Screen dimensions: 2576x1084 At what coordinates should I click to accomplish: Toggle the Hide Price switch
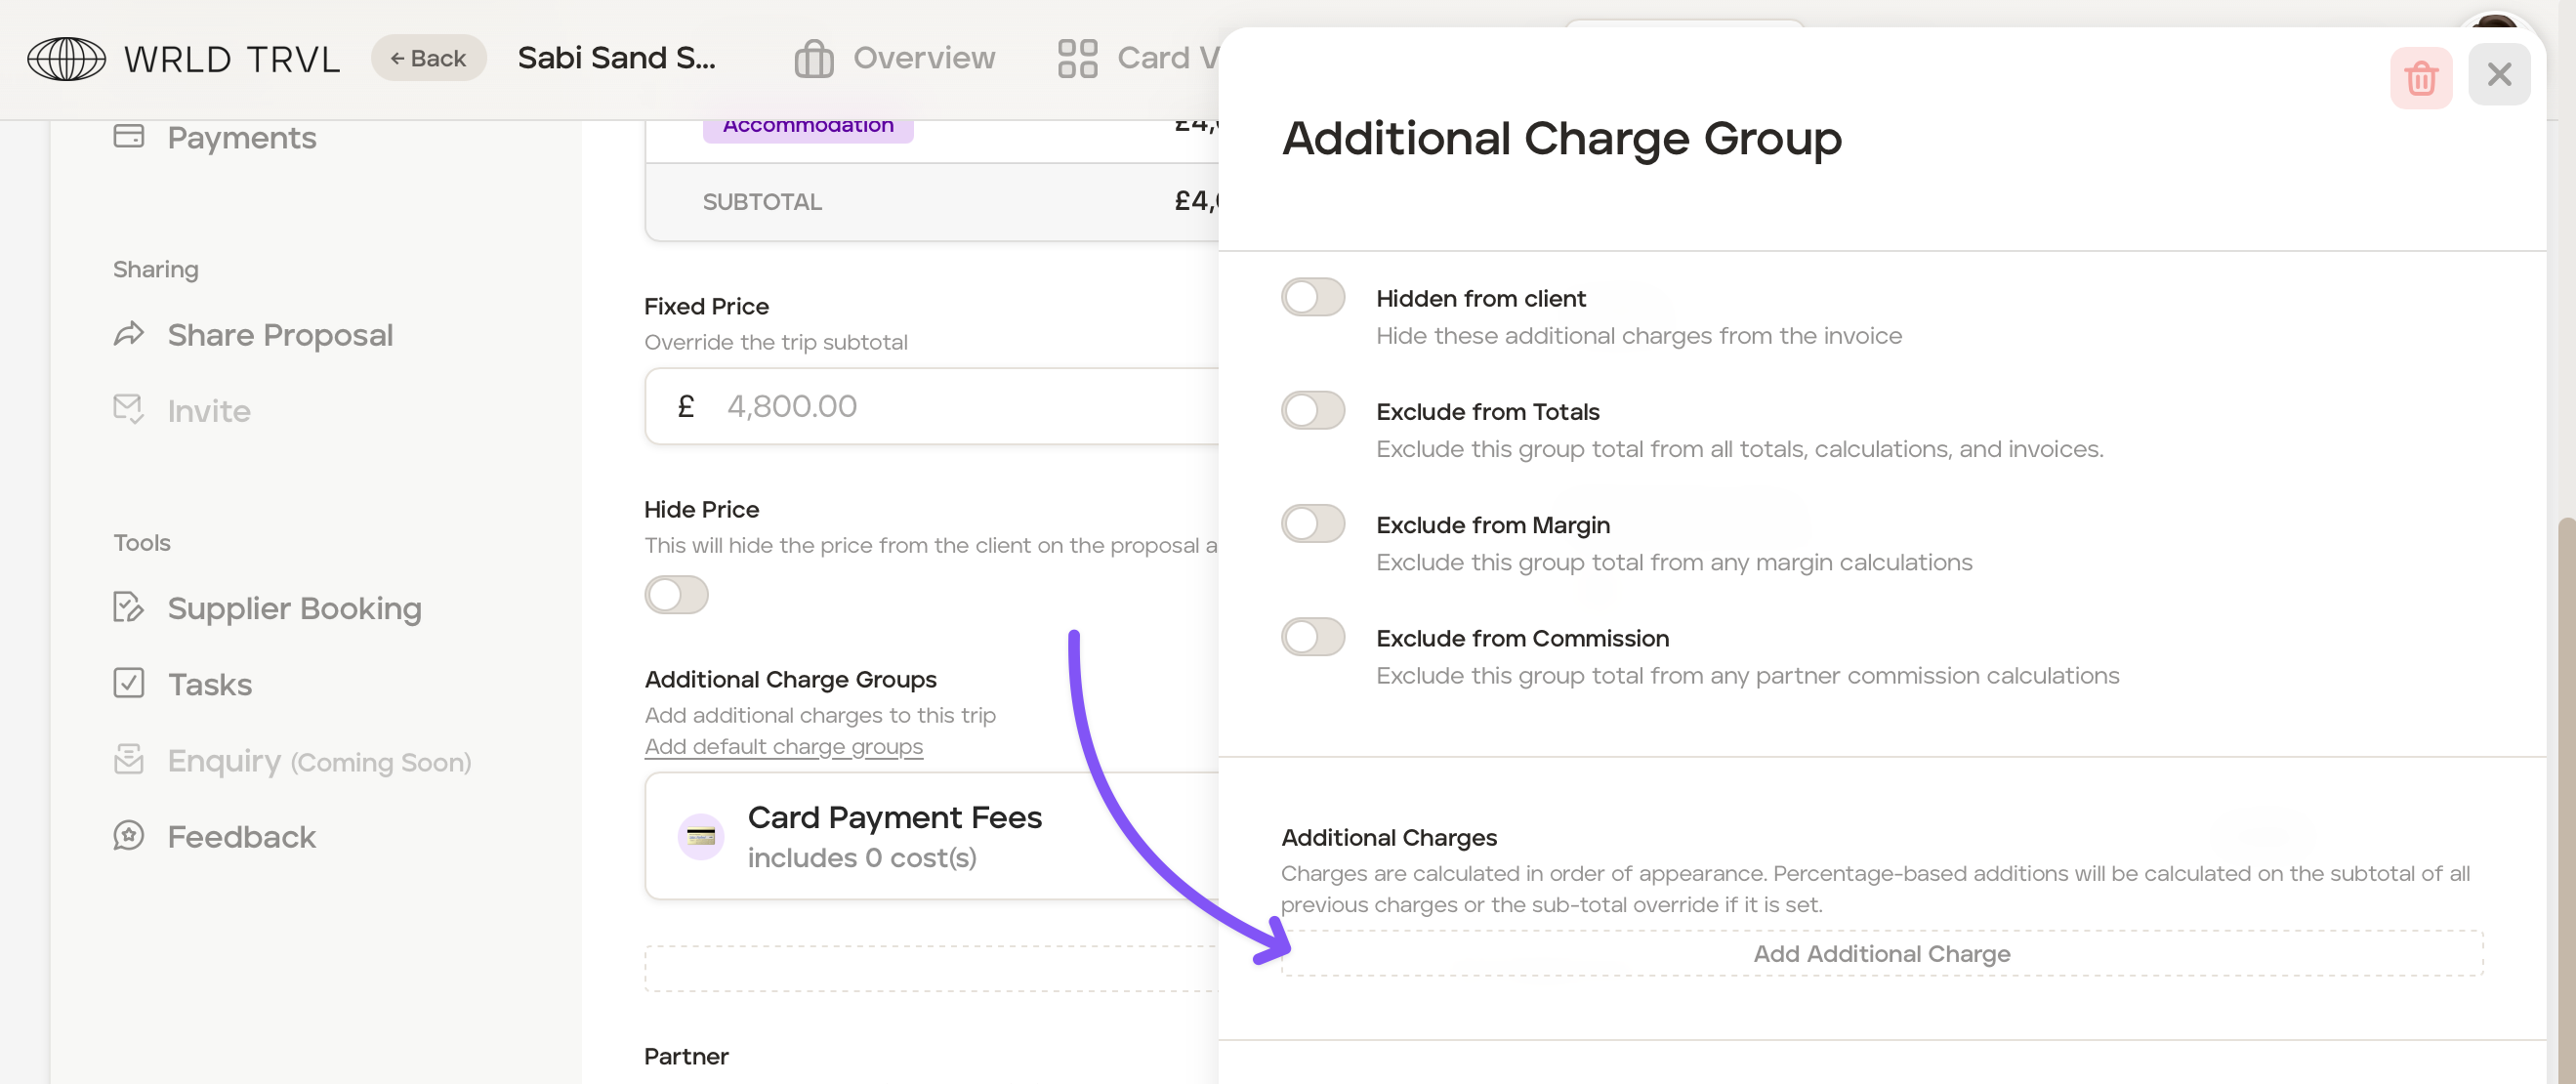(x=676, y=595)
